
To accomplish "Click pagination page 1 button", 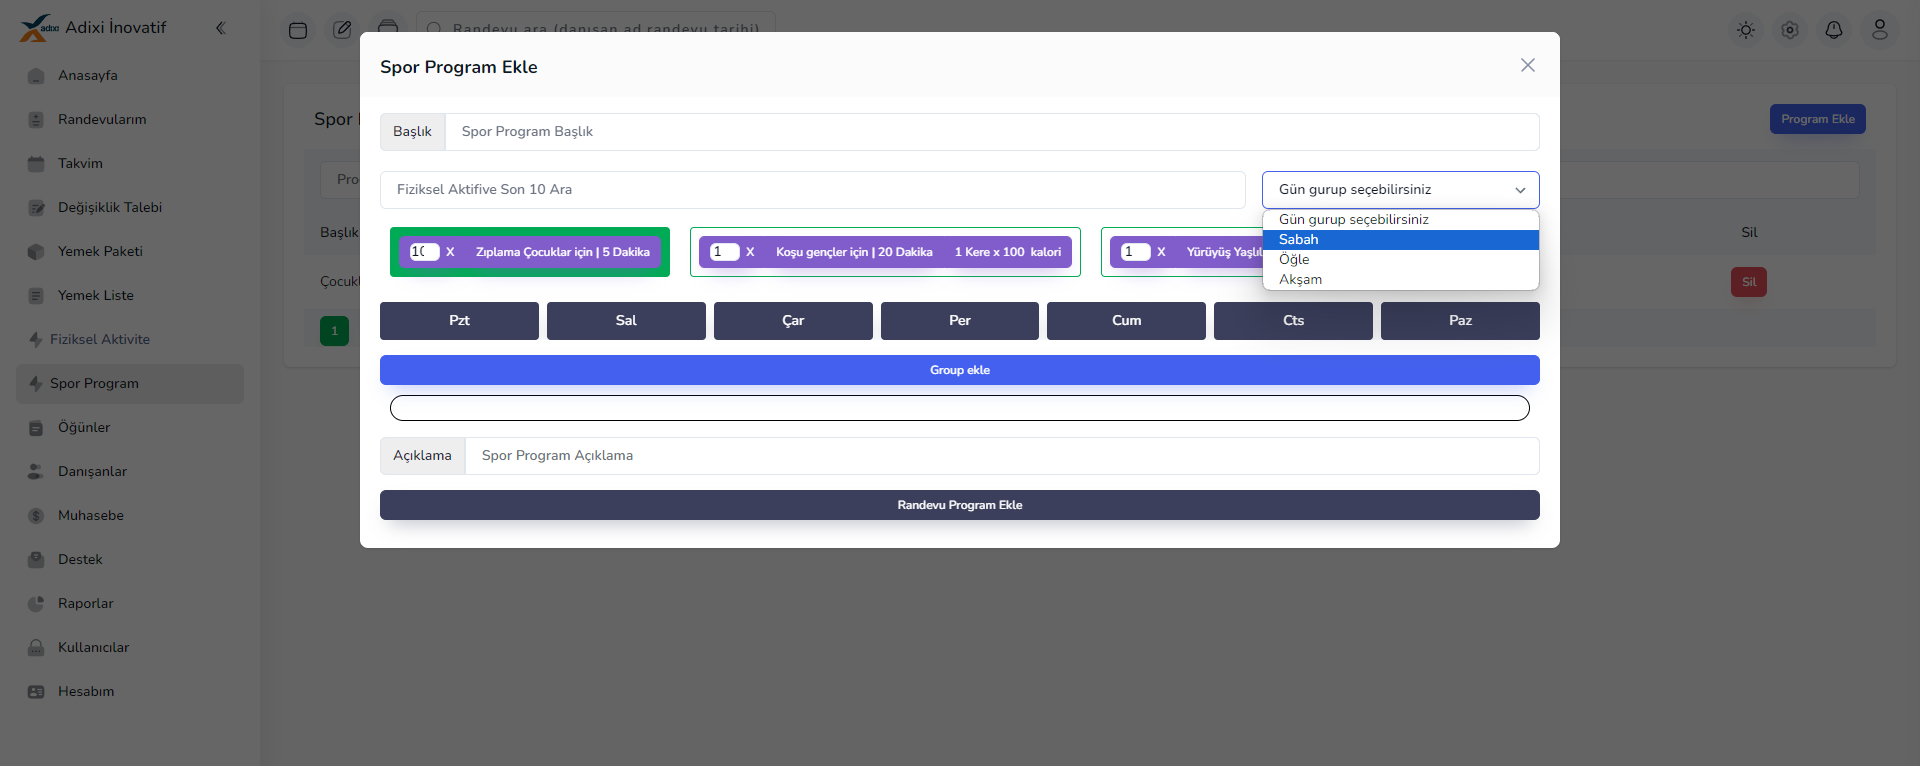I will (334, 331).
